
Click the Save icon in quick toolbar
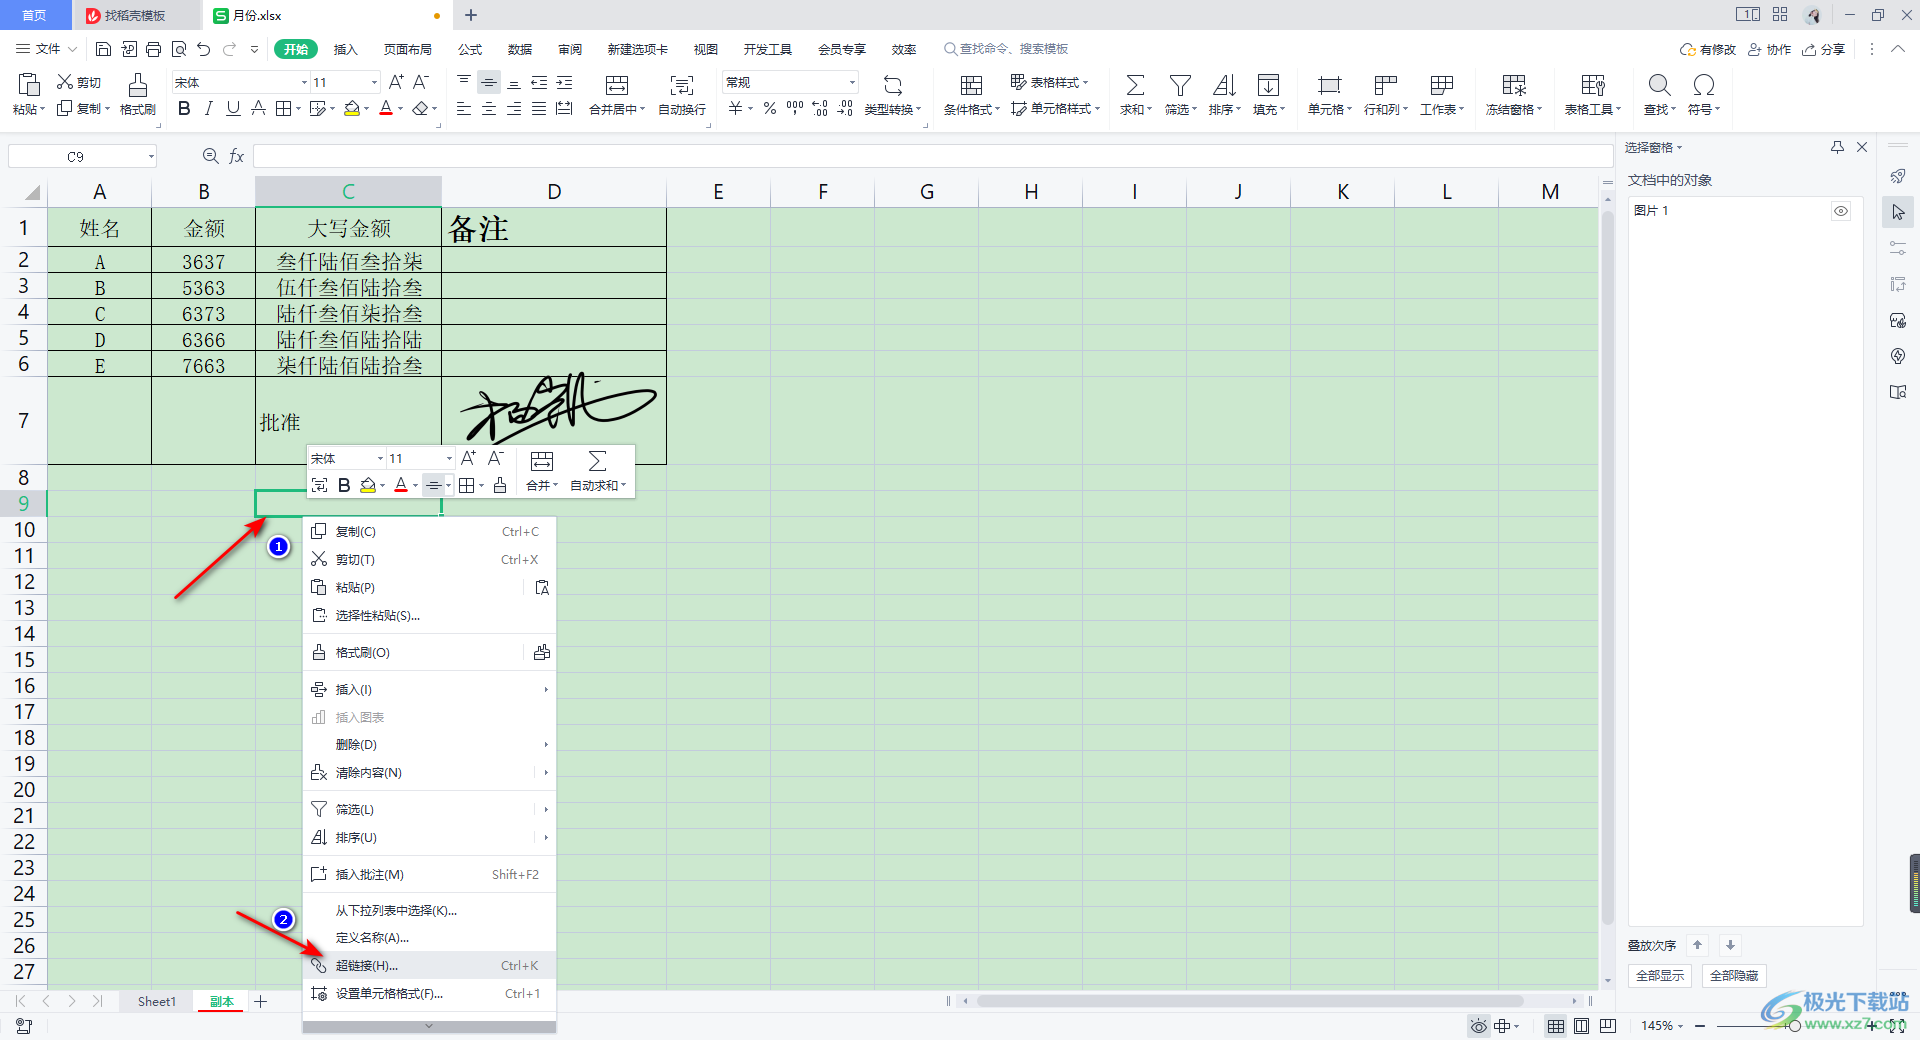[x=103, y=49]
